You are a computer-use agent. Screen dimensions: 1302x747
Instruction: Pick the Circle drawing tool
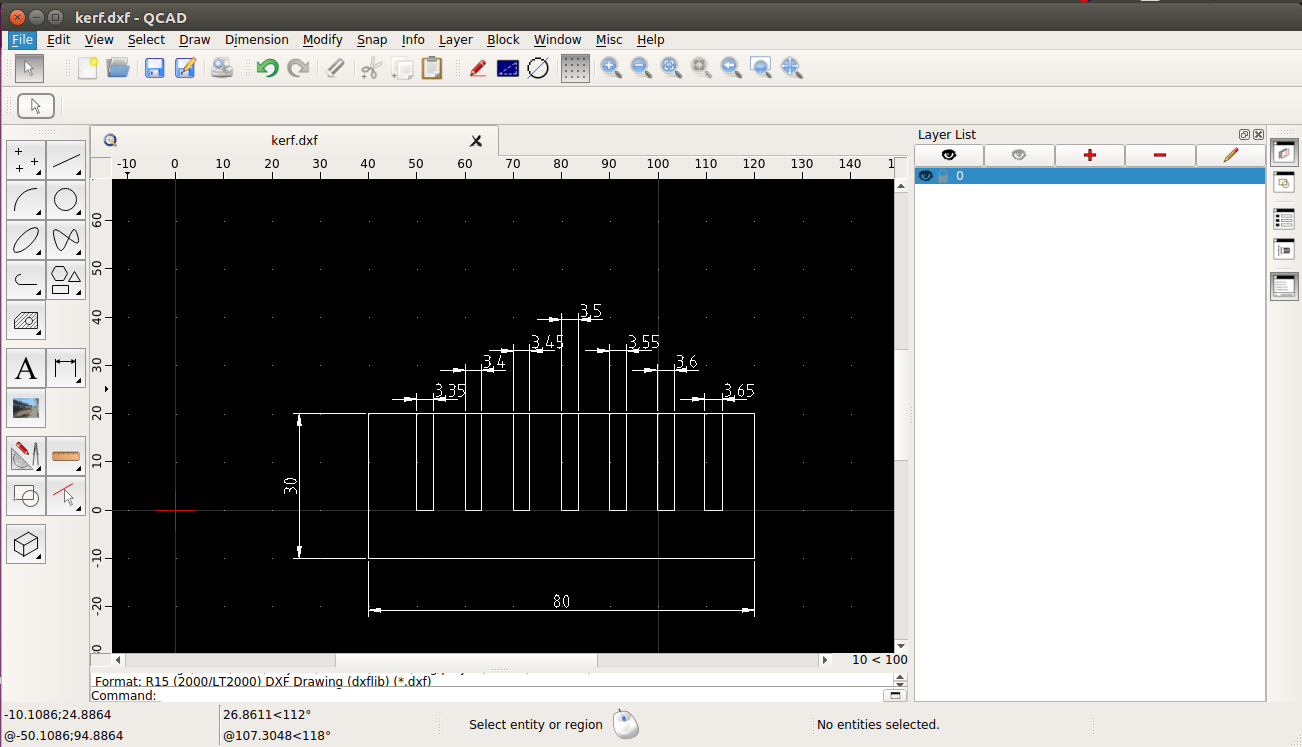66,200
